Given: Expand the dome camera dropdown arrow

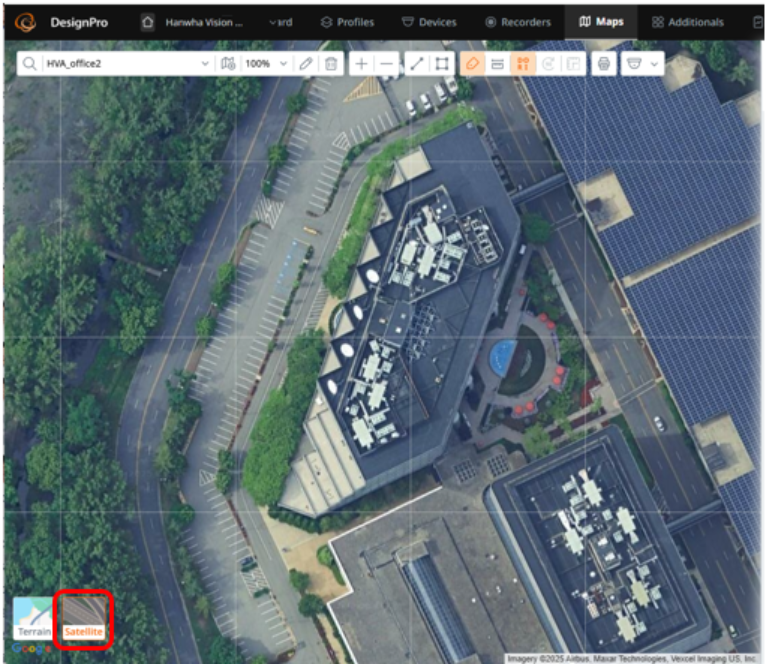Looking at the screenshot, I should [655, 64].
